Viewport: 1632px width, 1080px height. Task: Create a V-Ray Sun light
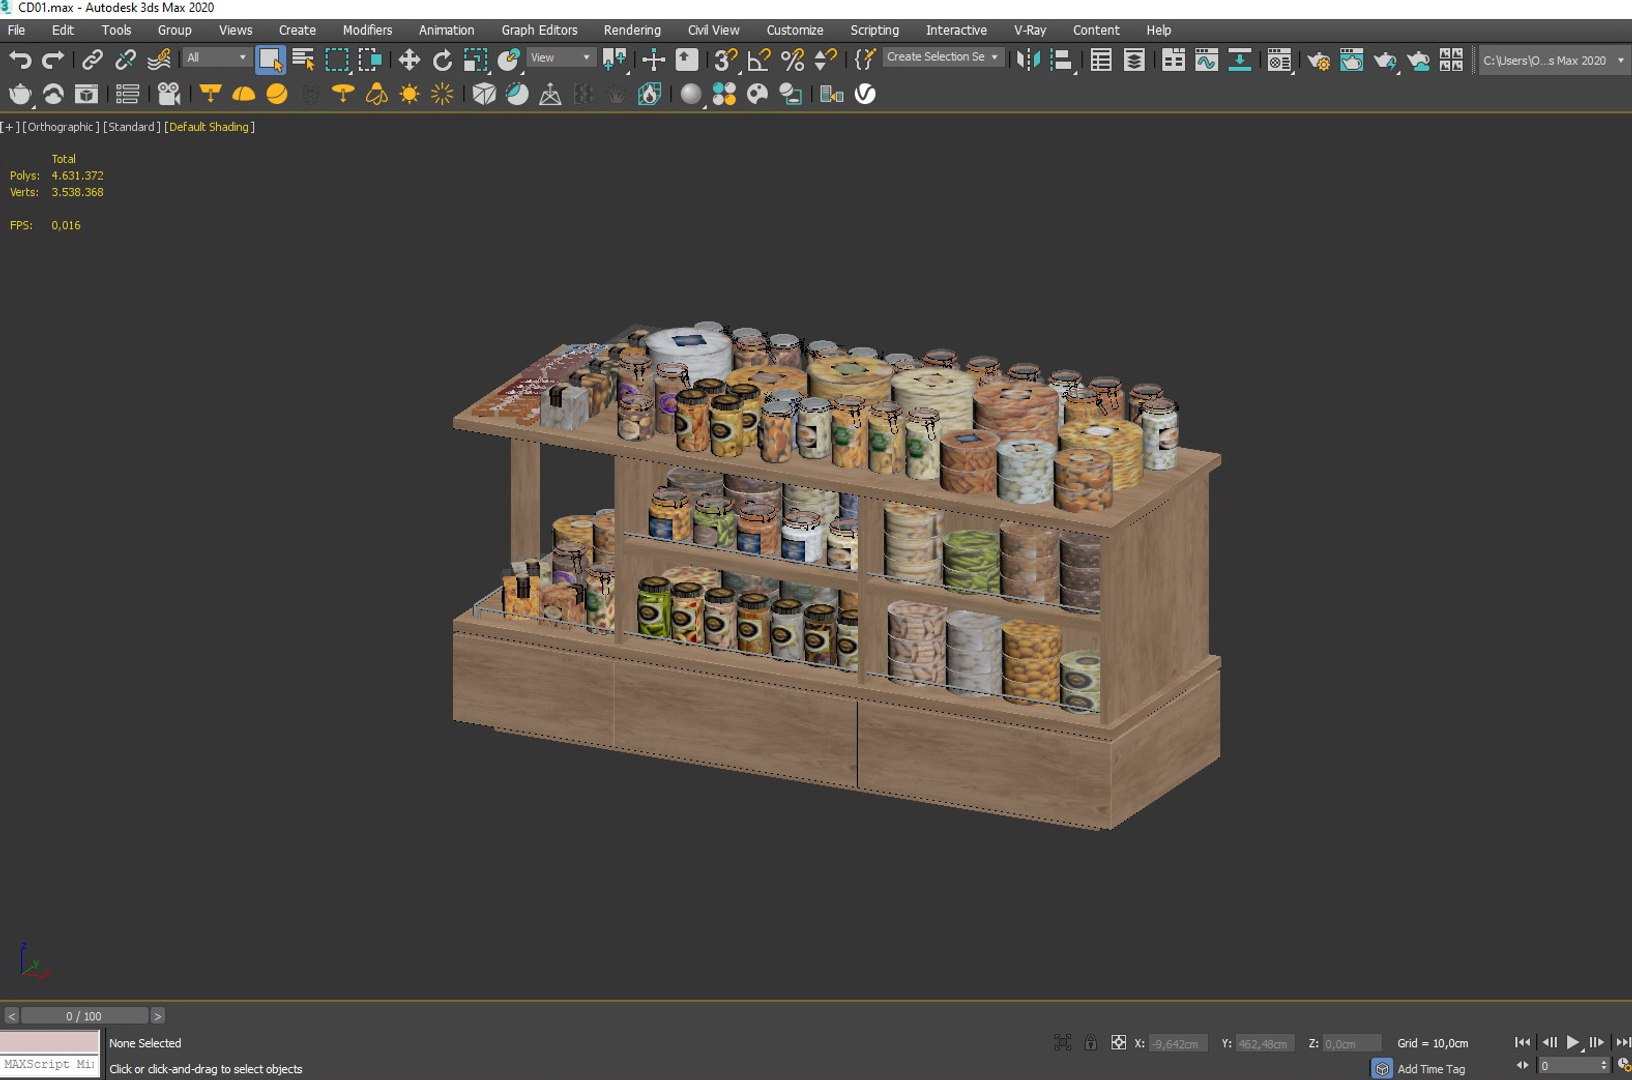click(x=409, y=94)
